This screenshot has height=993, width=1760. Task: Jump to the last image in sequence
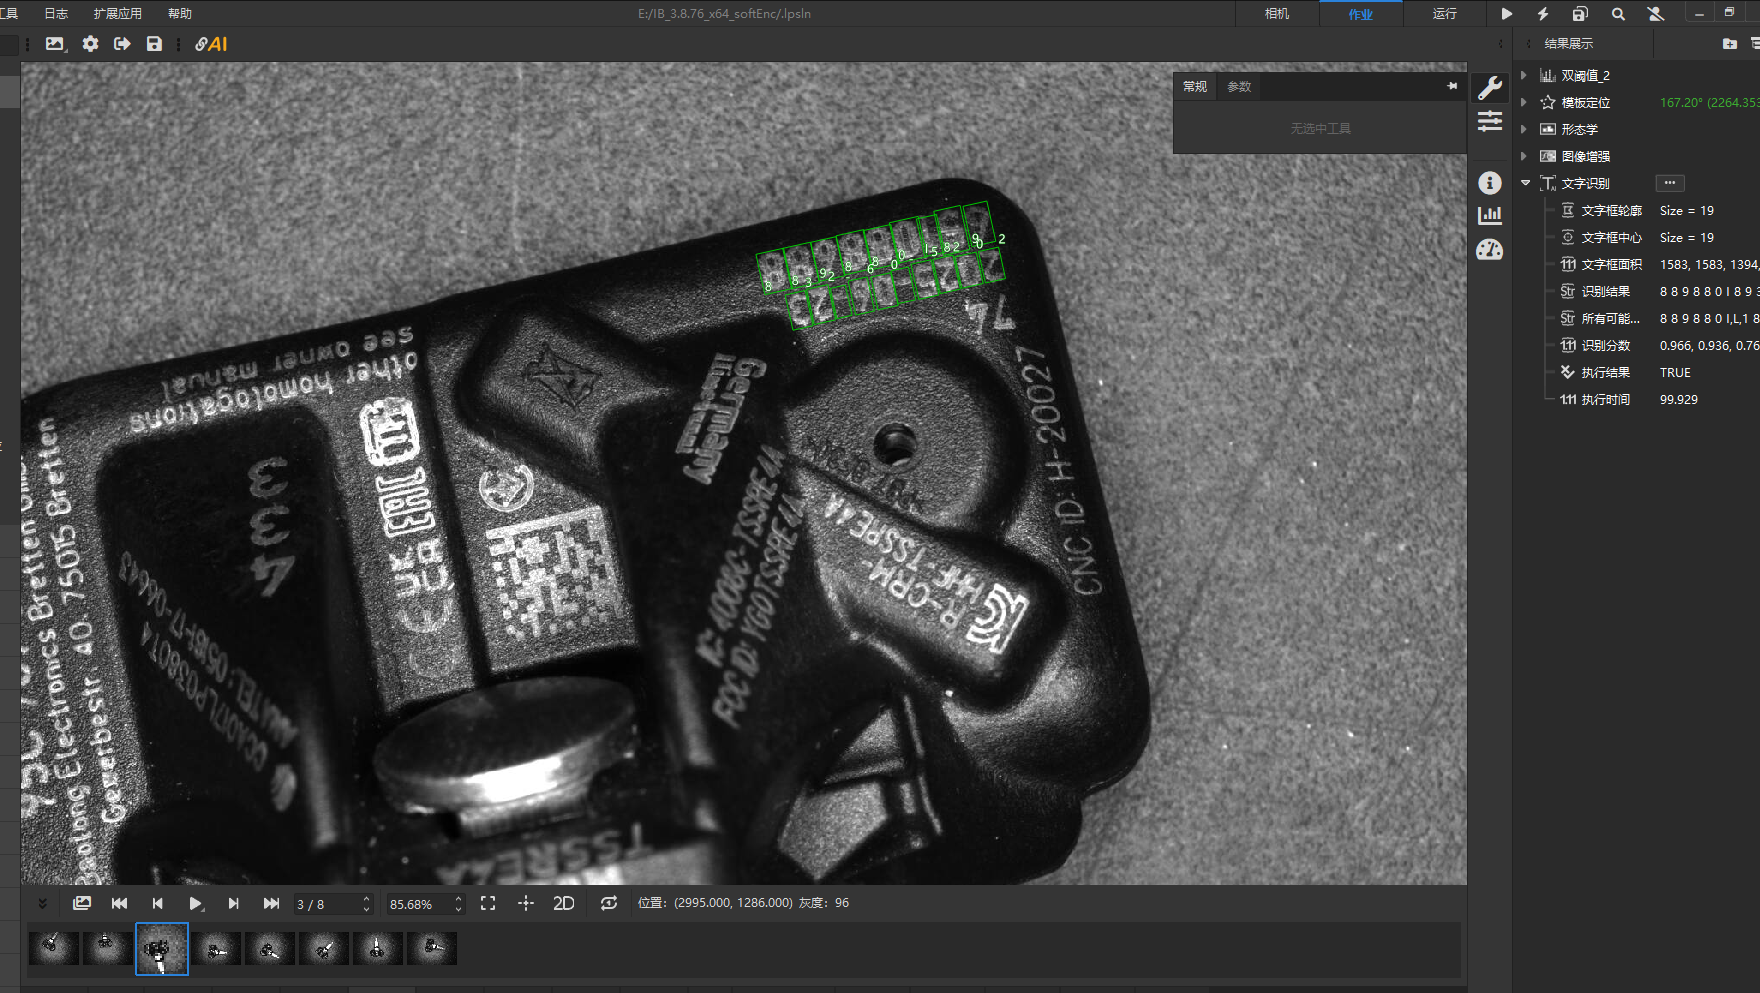tap(271, 903)
